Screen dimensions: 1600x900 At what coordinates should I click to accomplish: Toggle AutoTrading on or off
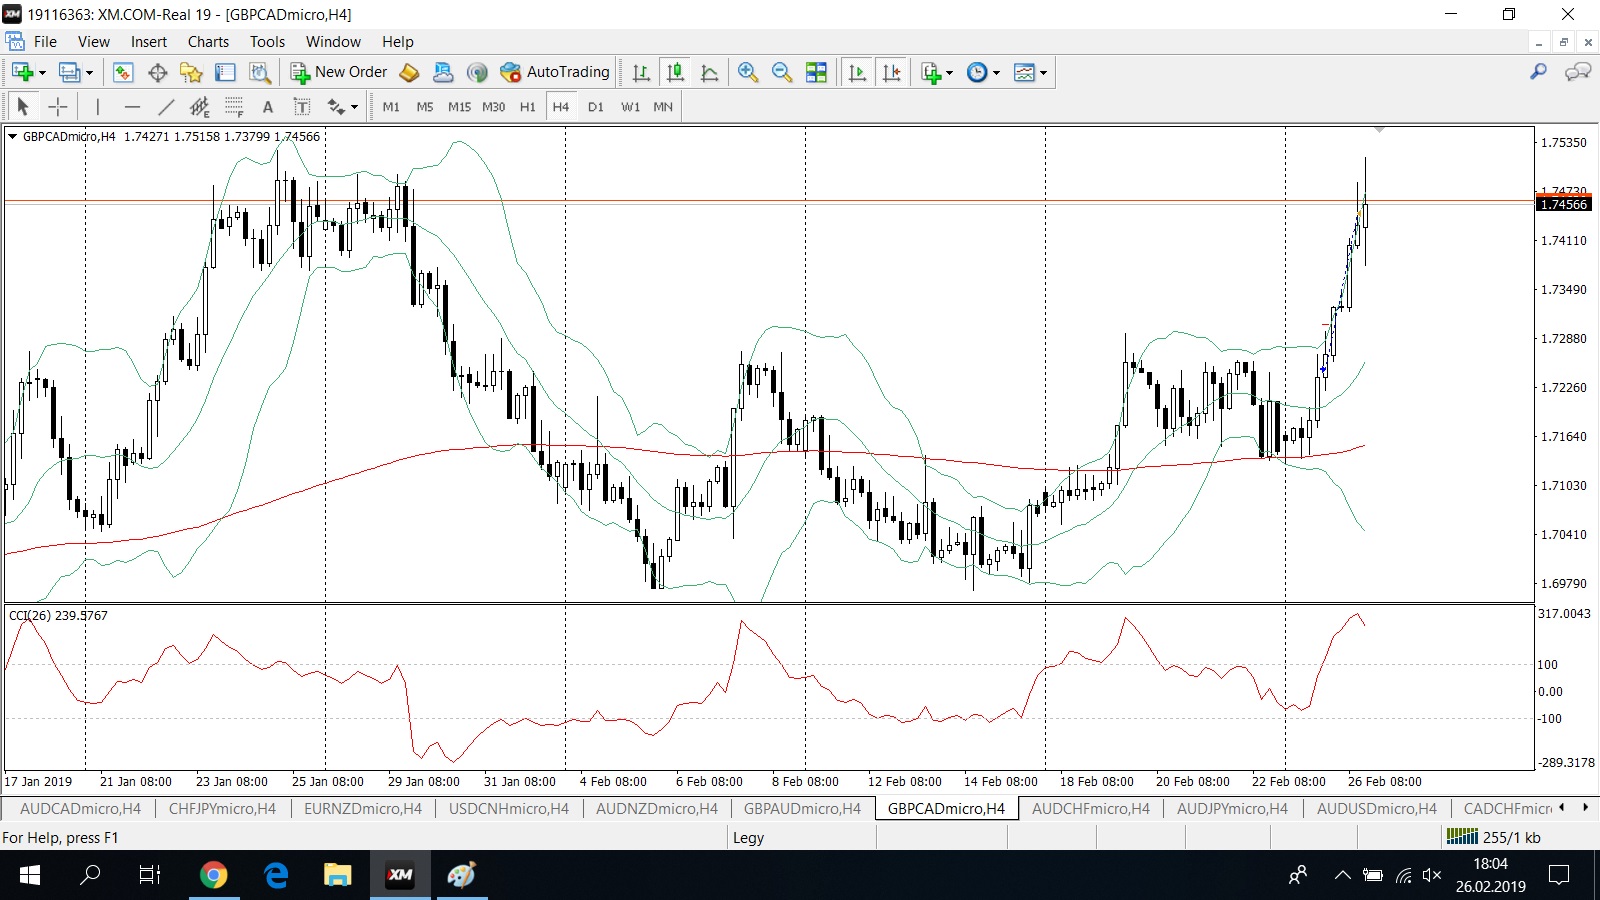555,72
